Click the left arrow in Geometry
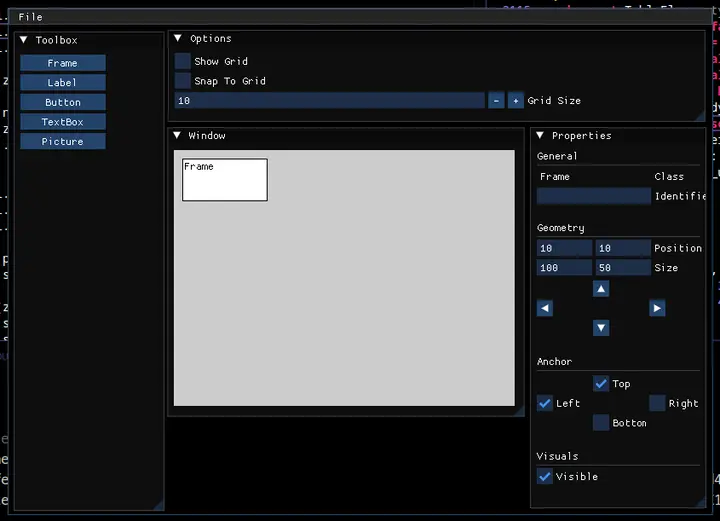Viewport: 720px width, 521px height. pos(545,308)
